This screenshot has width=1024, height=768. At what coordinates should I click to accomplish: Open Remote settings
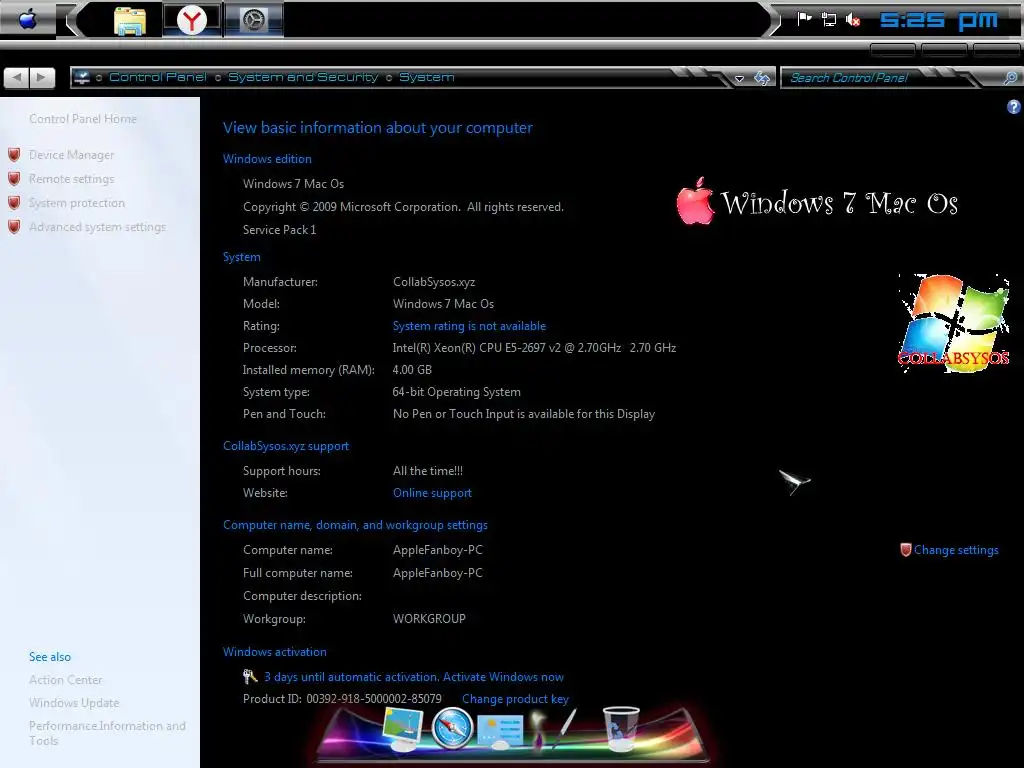[71, 179]
